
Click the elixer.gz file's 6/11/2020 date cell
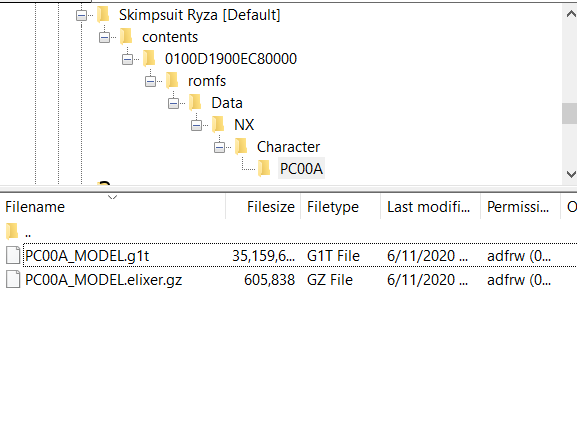(428, 280)
